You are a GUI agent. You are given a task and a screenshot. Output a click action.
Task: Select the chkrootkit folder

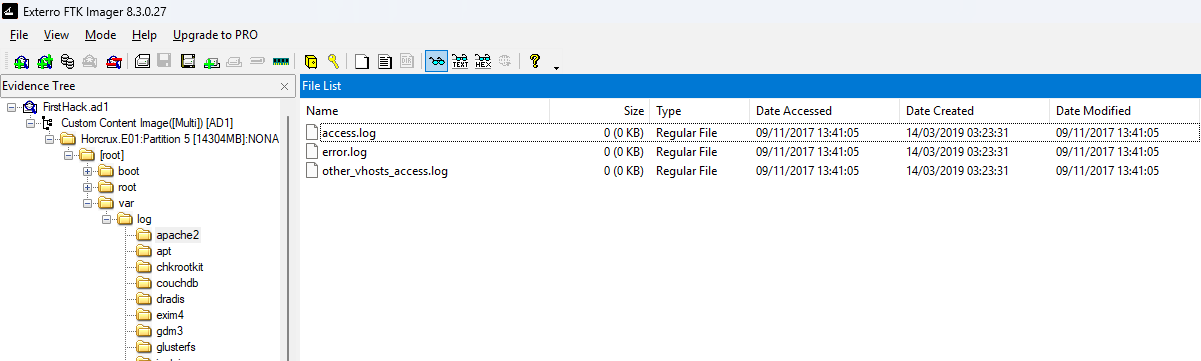click(180, 267)
